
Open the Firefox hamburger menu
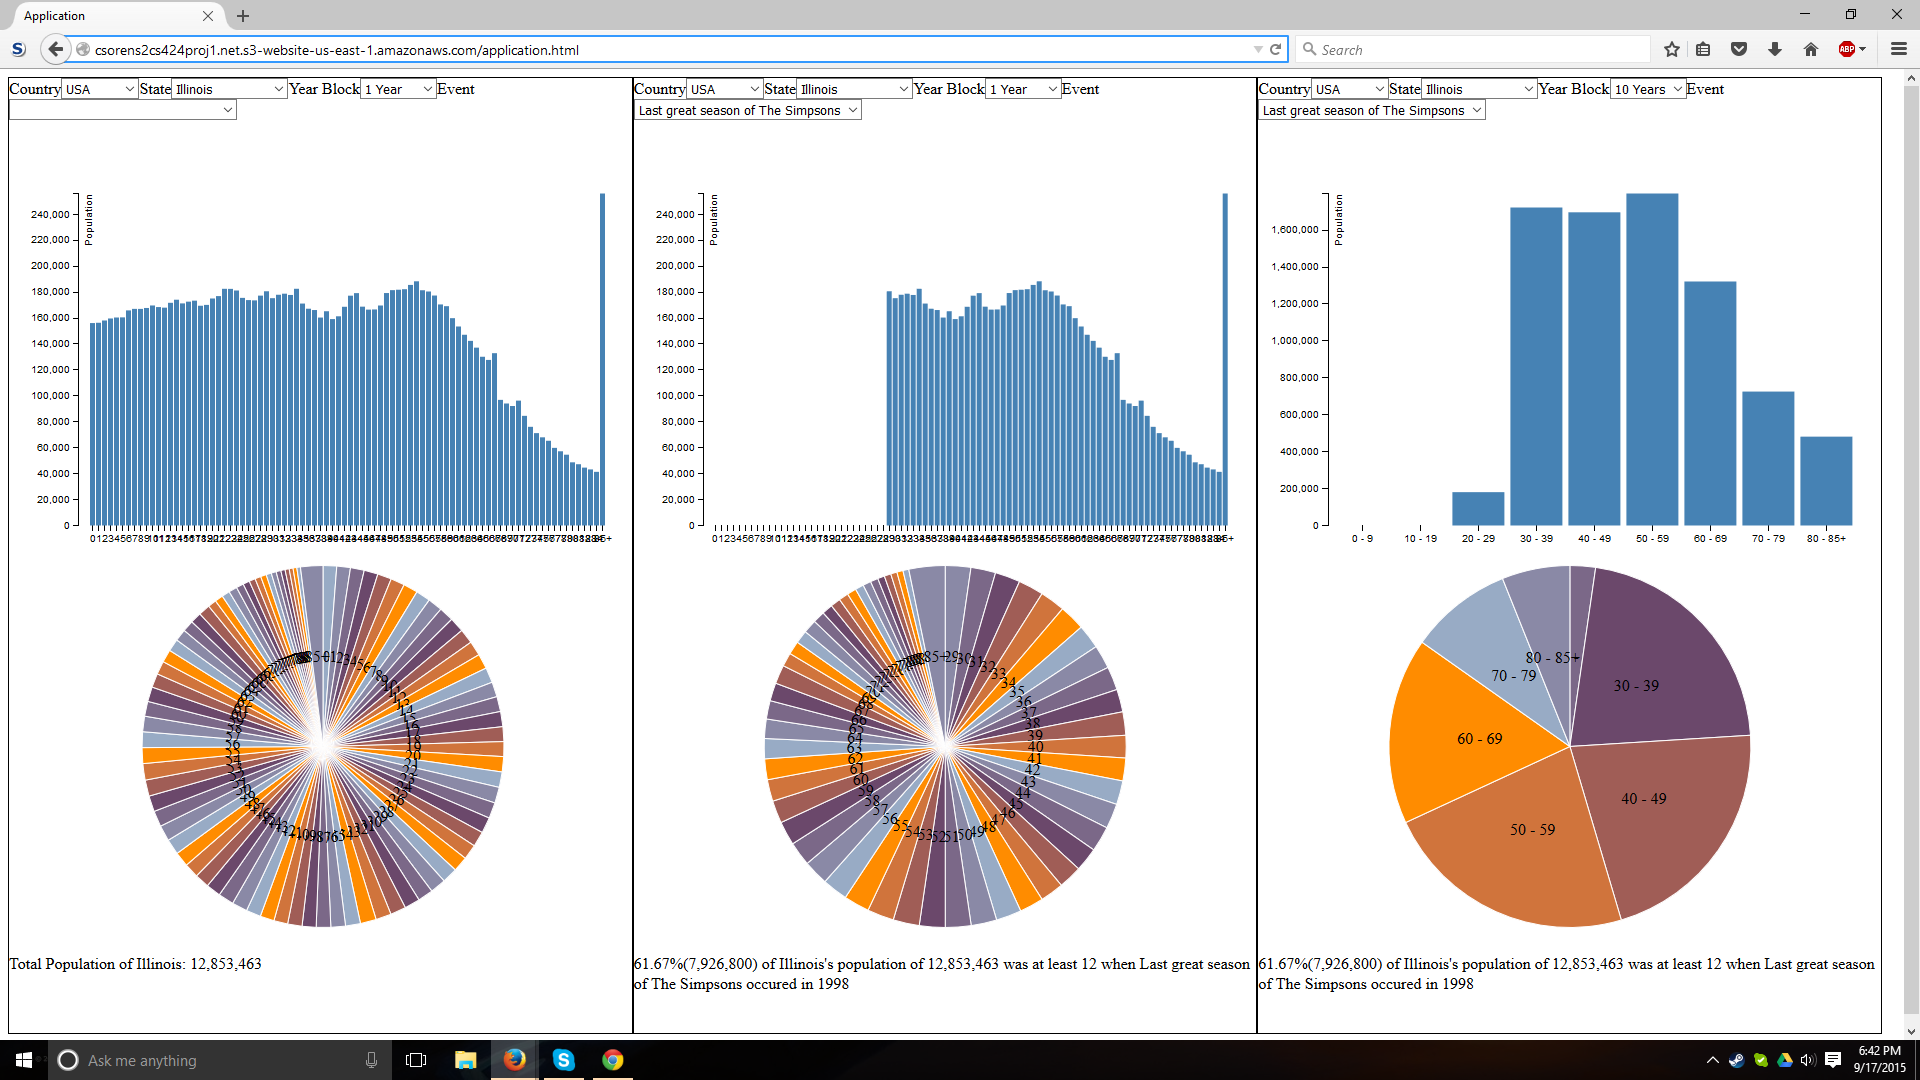pos(1898,49)
